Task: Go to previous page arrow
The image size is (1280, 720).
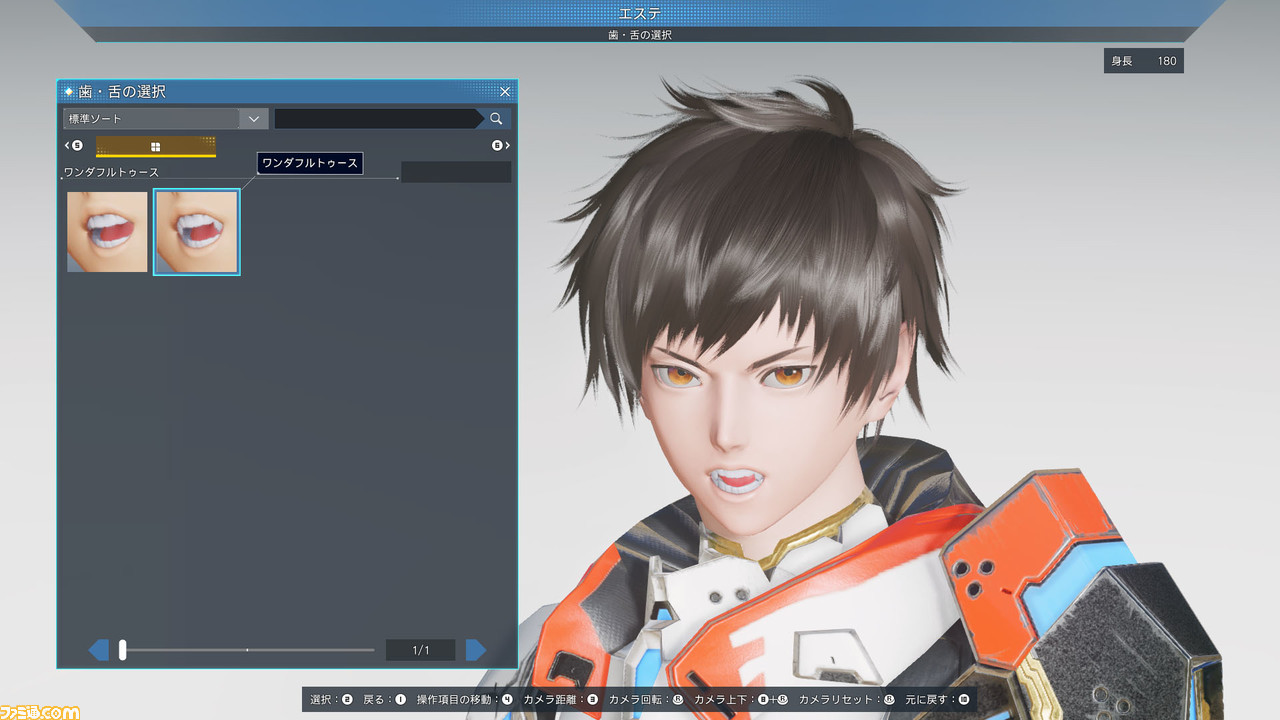Action: click(99, 650)
